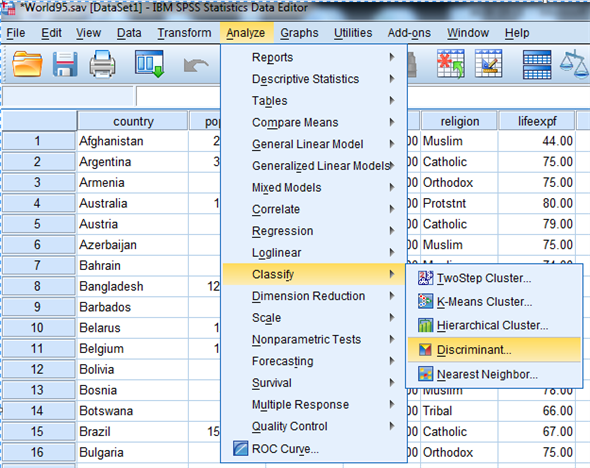Image resolution: width=590 pixels, height=468 pixels.
Task: Expand the Multiple Response submenu
Action: click(x=315, y=404)
